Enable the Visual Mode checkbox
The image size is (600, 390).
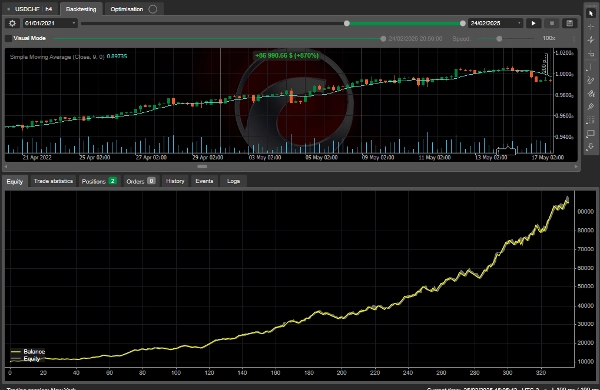click(x=8, y=38)
